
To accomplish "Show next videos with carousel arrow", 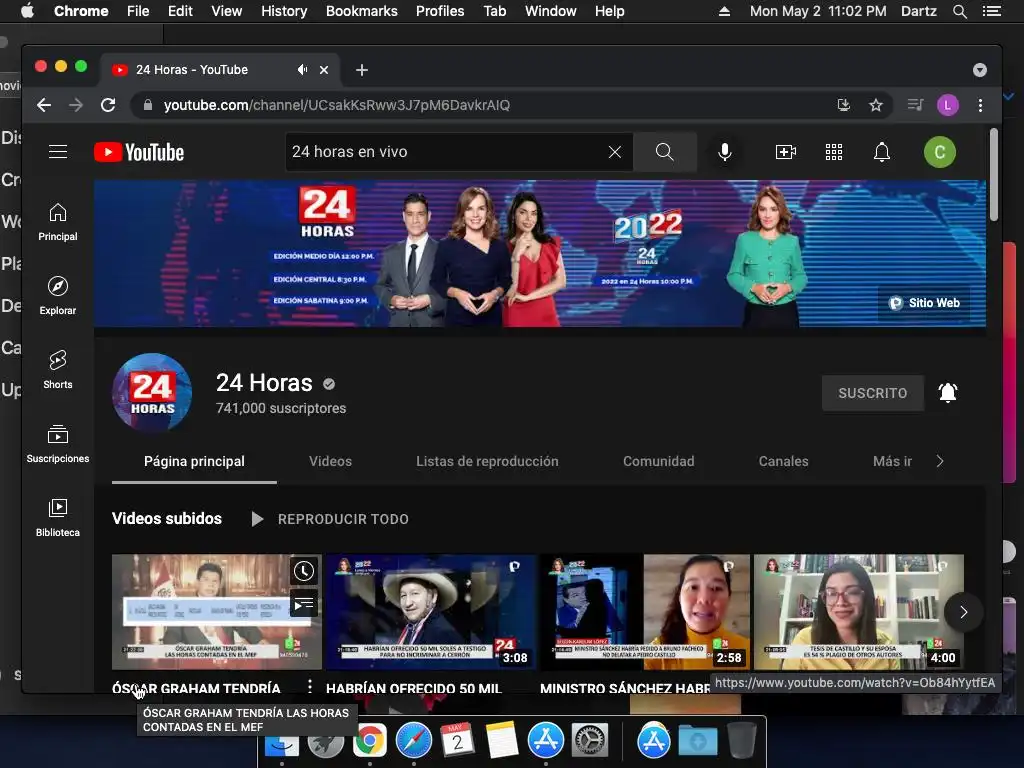I will click(x=963, y=612).
